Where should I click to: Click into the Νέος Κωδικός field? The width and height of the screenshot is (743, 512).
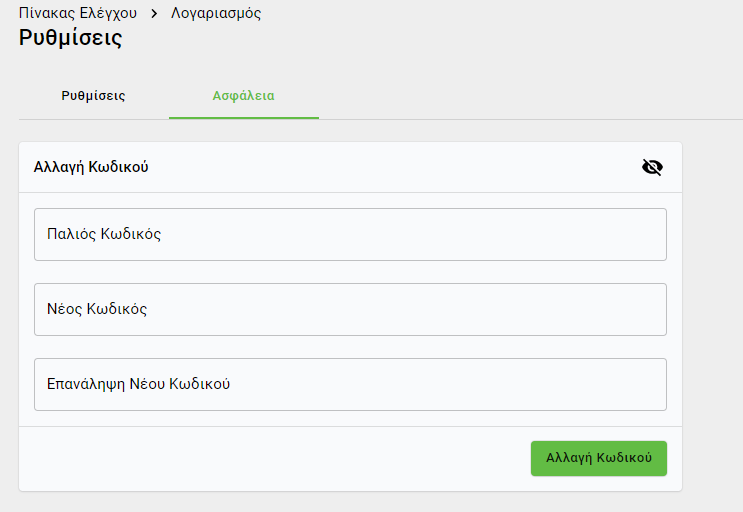pyautogui.click(x=350, y=309)
